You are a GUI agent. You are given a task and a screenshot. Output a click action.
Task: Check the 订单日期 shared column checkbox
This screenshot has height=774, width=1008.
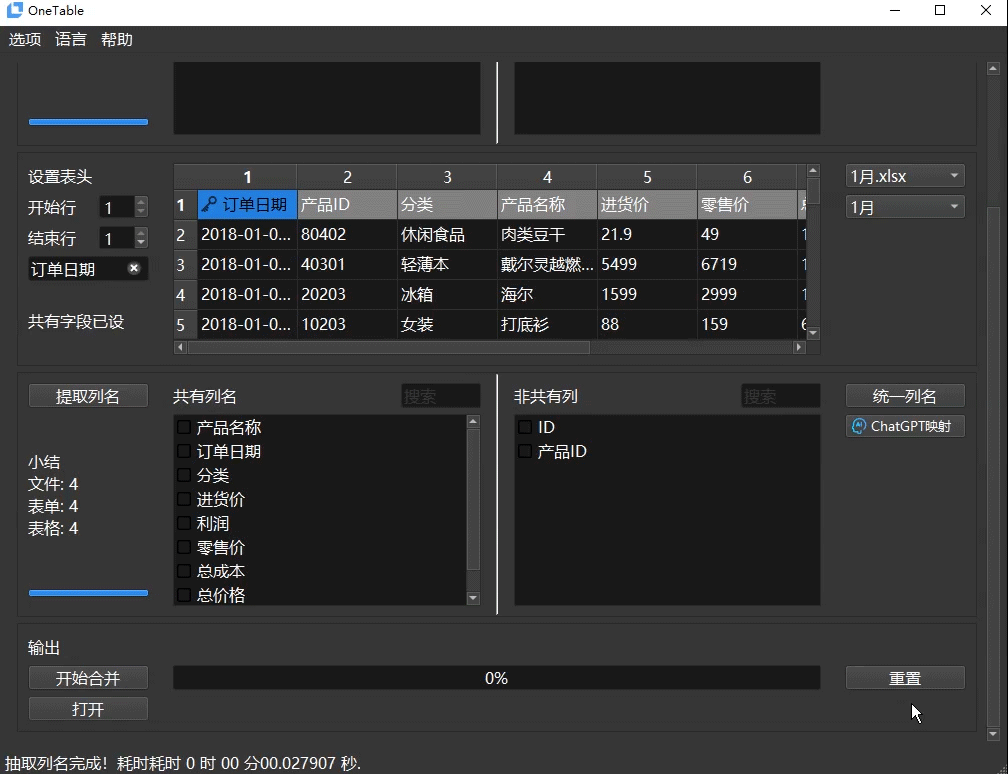pyautogui.click(x=184, y=451)
